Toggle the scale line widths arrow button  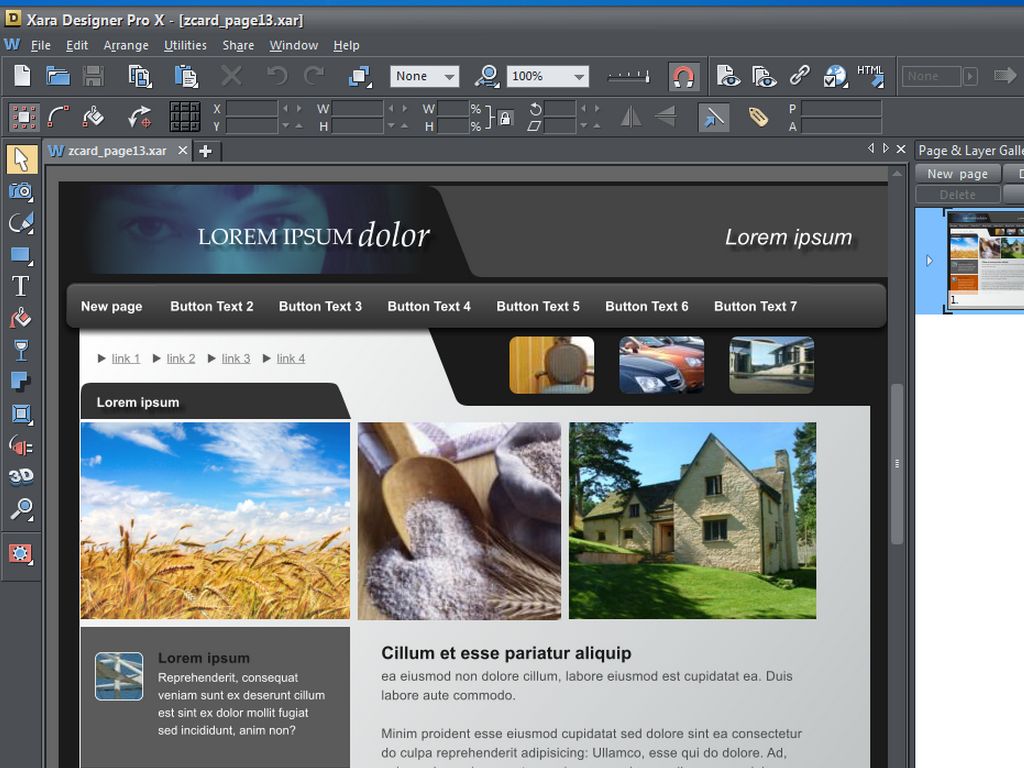(713, 117)
